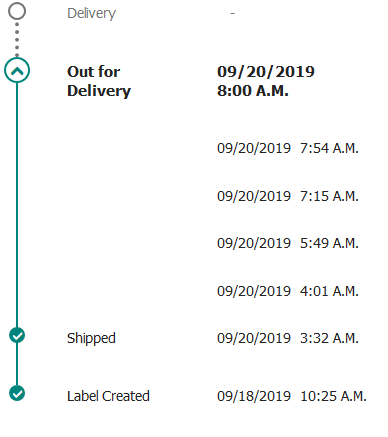Screen dimensions: 388x437
Task: Click the dotted line below Delivery circle
Action: pyautogui.click(x=17, y=39)
